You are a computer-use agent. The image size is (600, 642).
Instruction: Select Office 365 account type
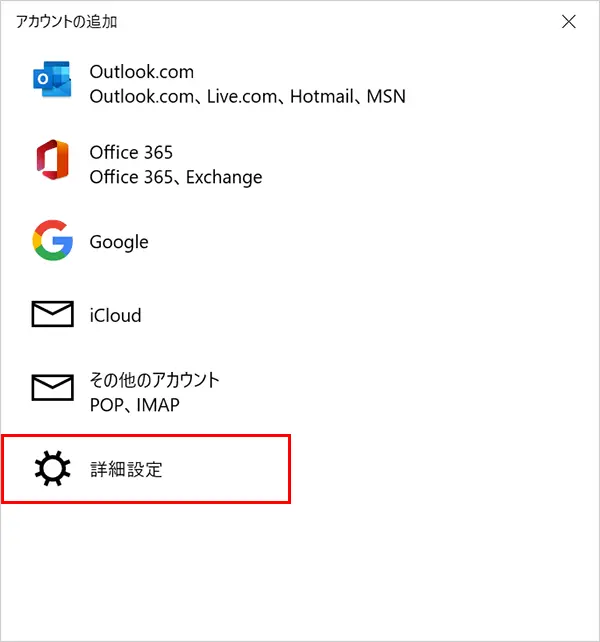point(300,164)
